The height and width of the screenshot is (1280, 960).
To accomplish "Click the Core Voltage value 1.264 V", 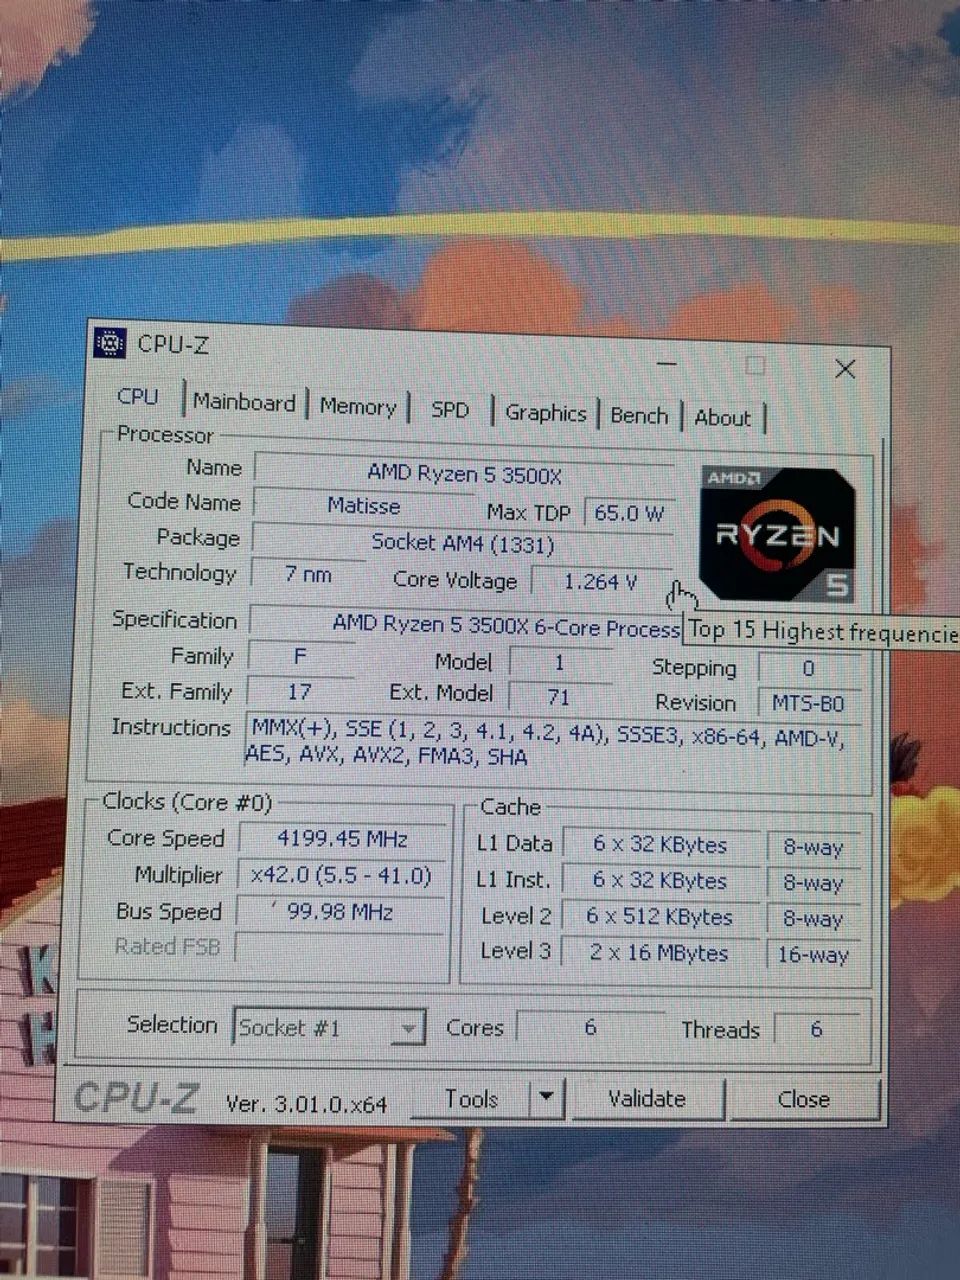I will [x=601, y=581].
